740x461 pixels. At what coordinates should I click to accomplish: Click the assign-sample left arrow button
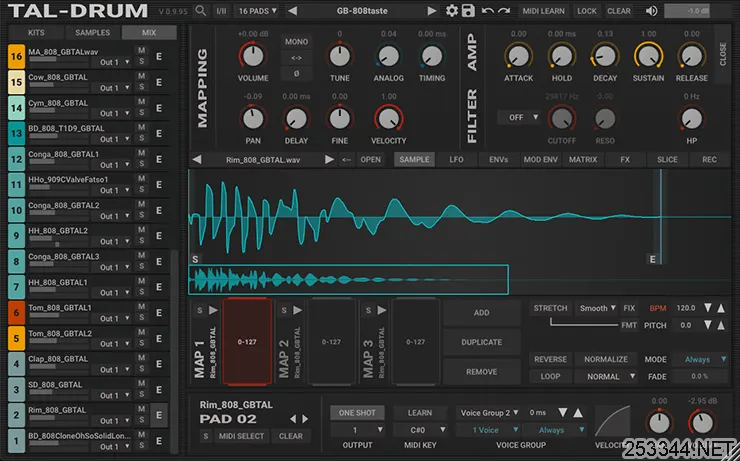[x=346, y=159]
